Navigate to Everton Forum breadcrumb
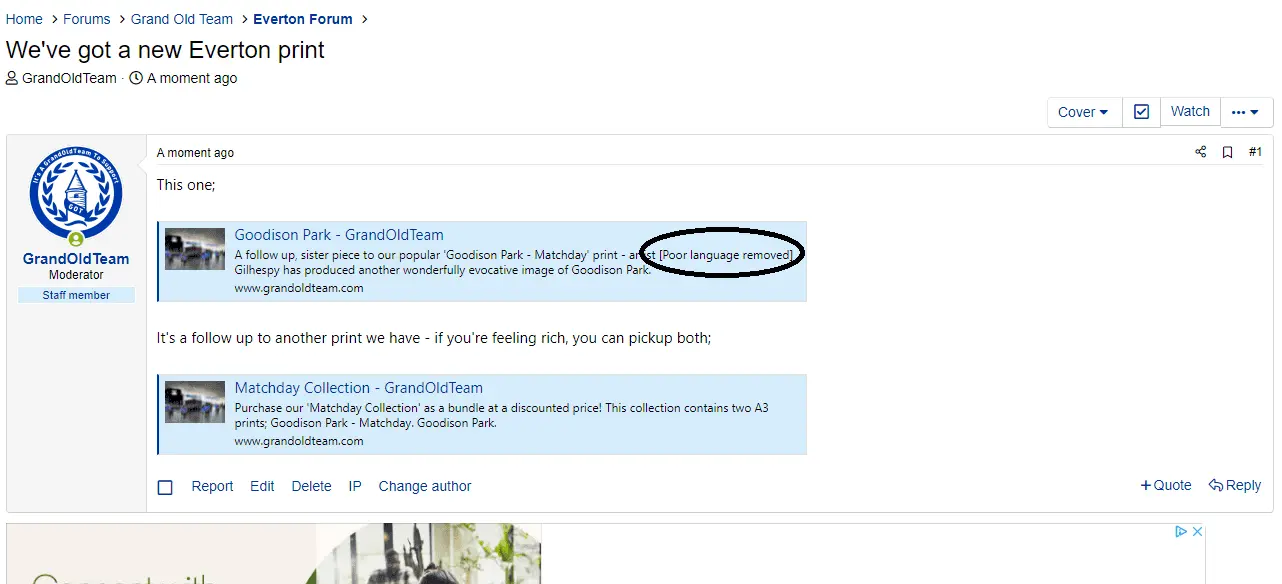The width and height of the screenshot is (1282, 584). point(302,19)
